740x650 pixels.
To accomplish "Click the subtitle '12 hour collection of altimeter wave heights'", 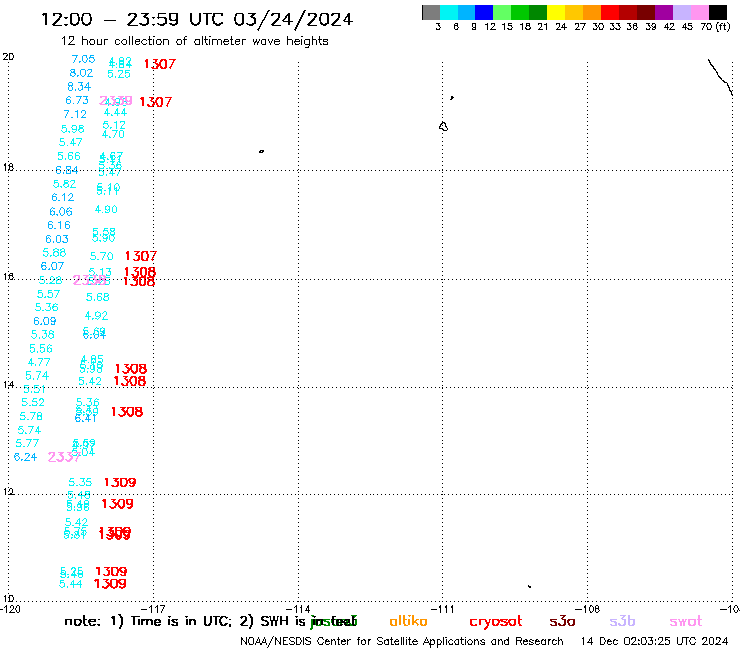I will click(194, 41).
